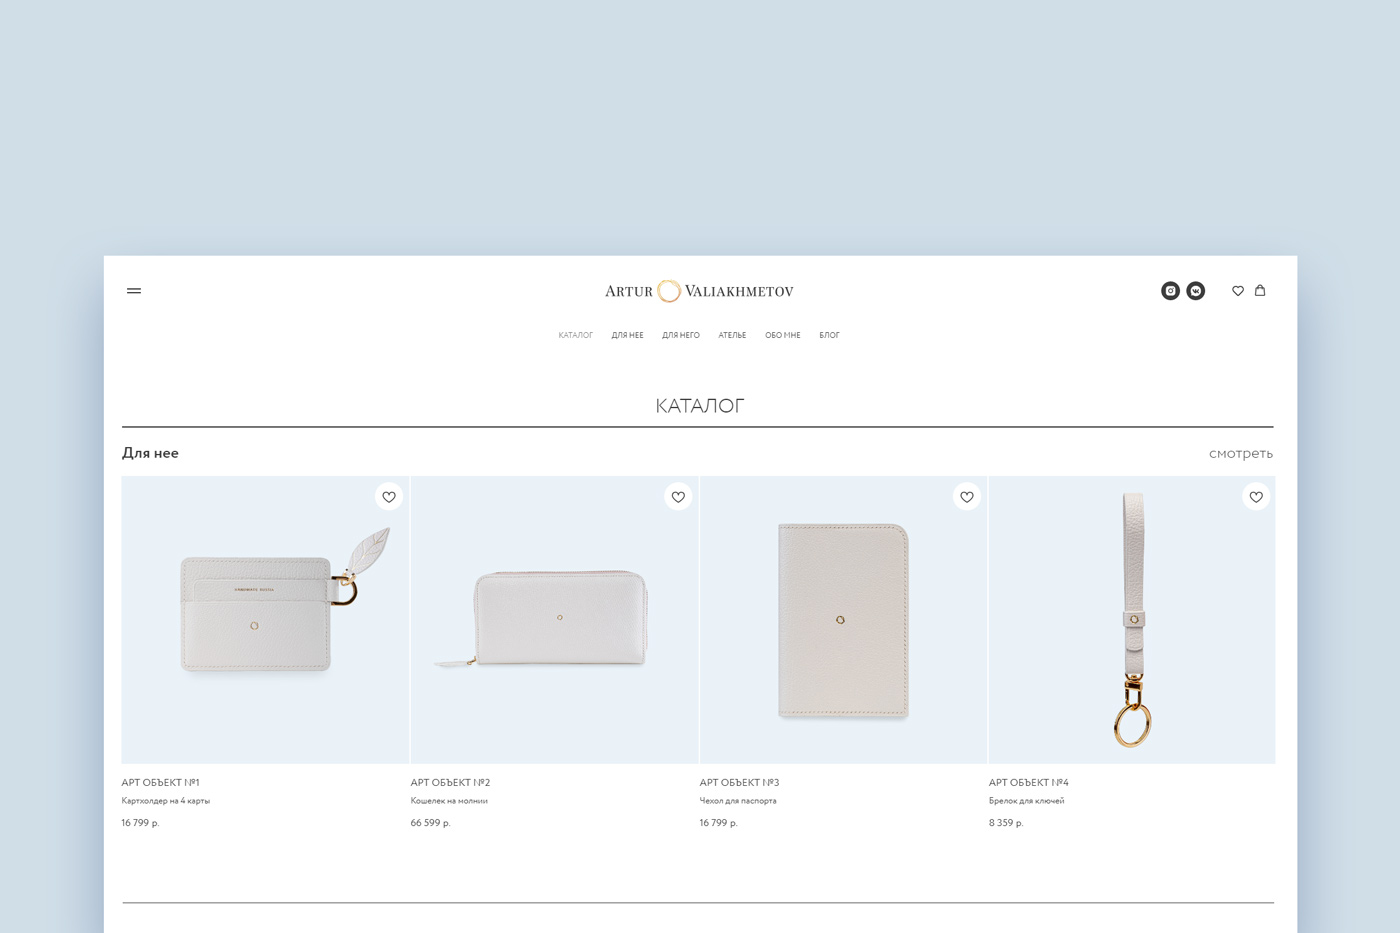Viewport: 1400px width, 933px height.
Task: Open the shopping bag cart
Action: (x=1260, y=291)
